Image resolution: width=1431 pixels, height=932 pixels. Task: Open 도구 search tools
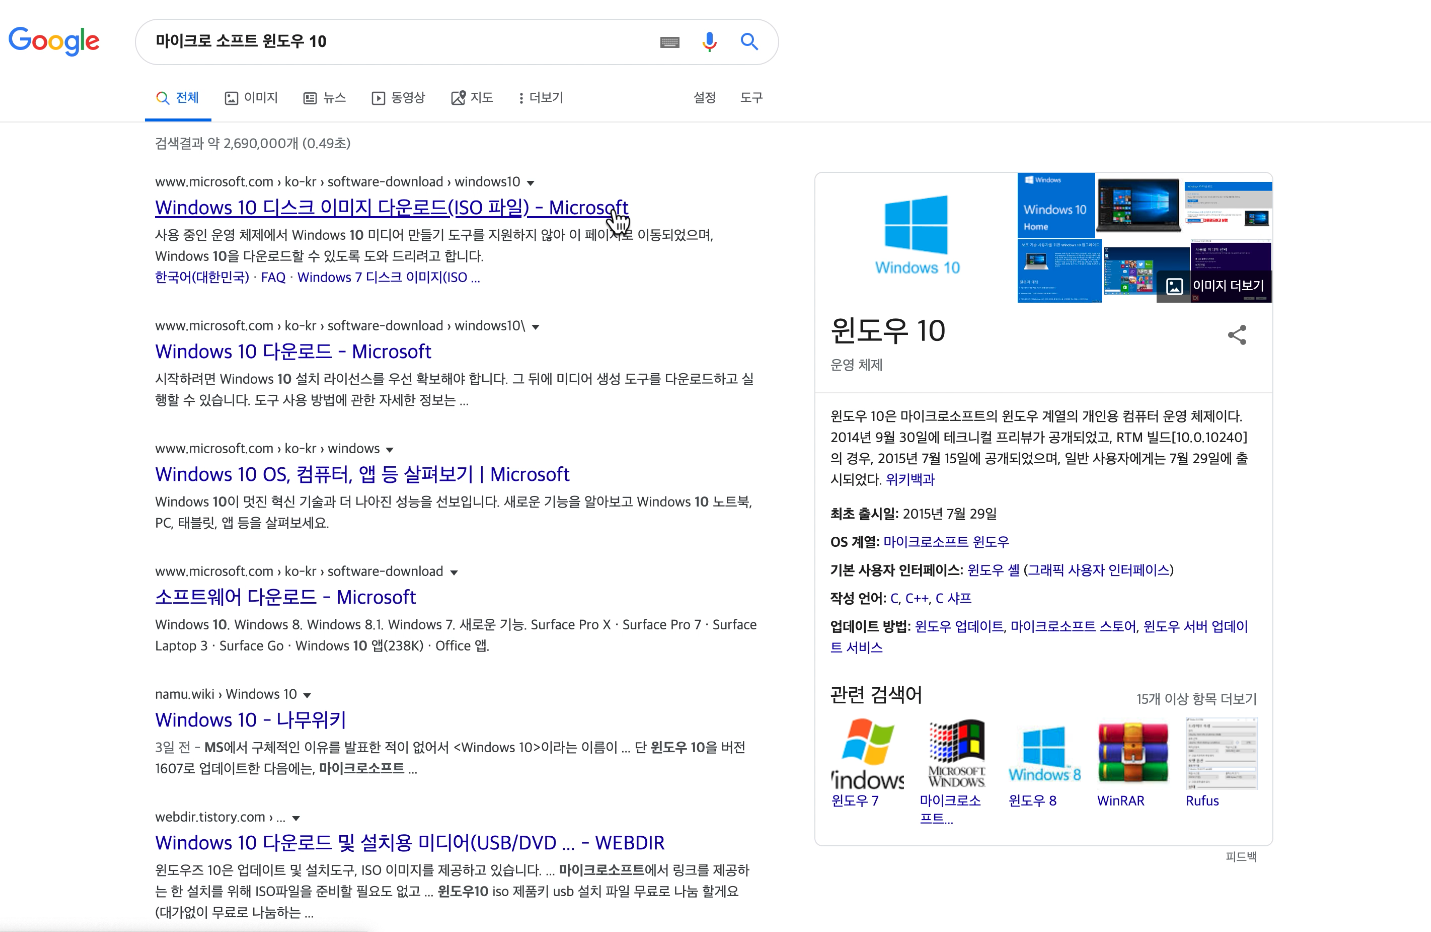(751, 98)
